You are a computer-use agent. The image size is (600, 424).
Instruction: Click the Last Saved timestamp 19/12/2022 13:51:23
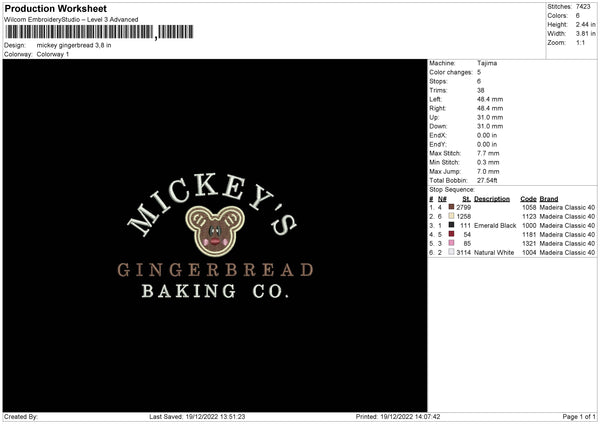pyautogui.click(x=215, y=417)
